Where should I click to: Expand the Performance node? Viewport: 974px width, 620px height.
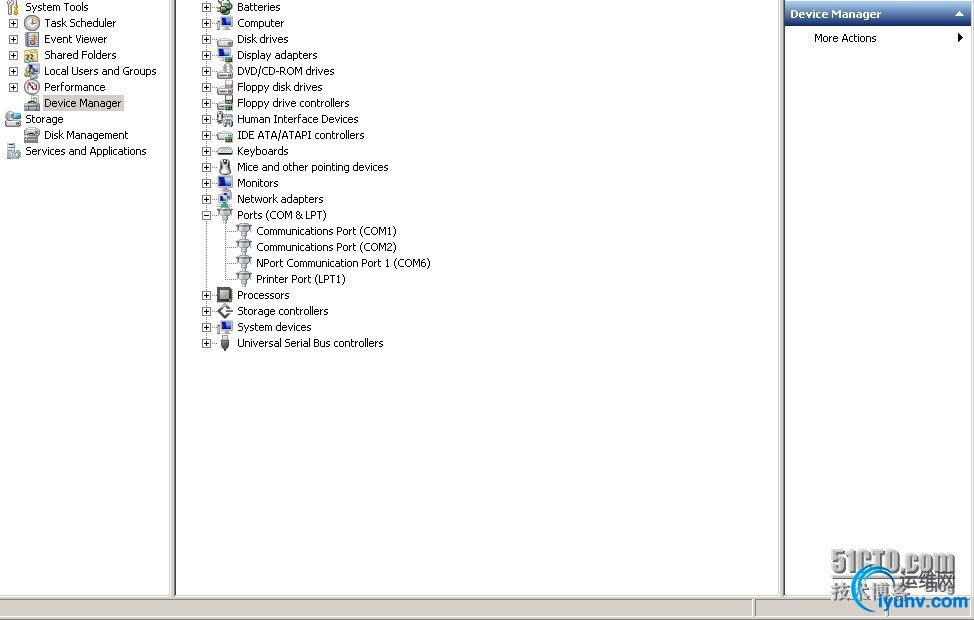click(x=13, y=88)
